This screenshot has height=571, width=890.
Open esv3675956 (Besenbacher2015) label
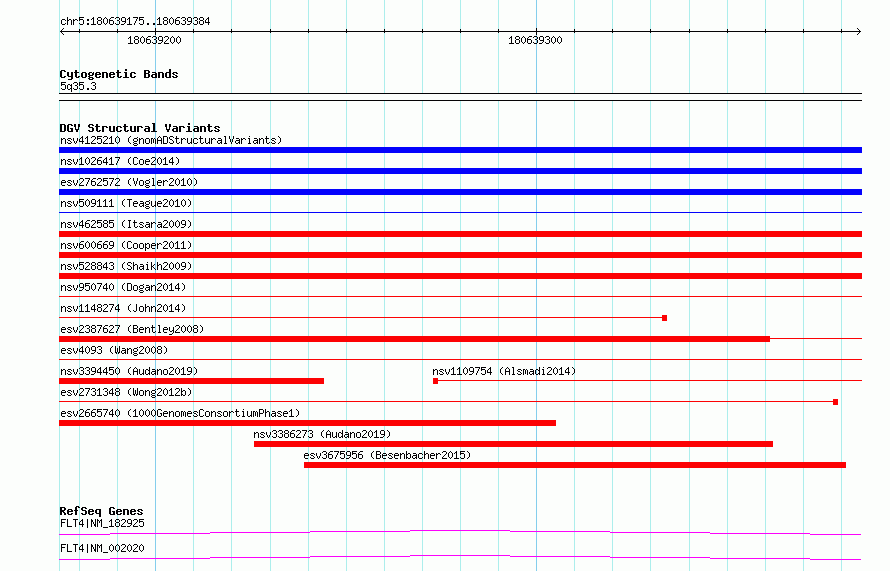point(387,455)
